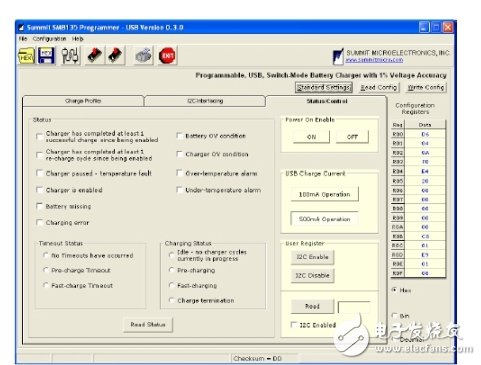
Task: Click data cell D6 of register R00
Action: [x=425, y=134]
